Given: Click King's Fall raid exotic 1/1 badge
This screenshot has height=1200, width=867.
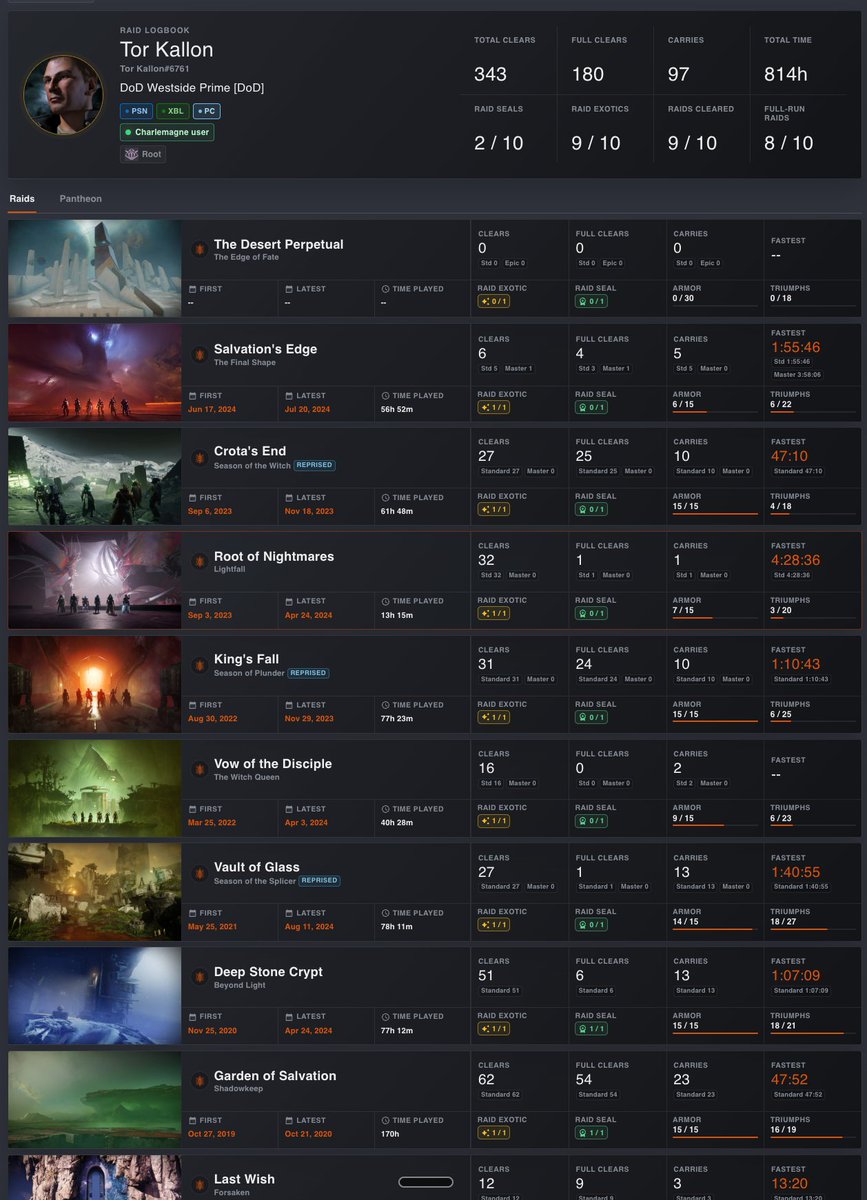Looking at the screenshot, I should pyautogui.click(x=494, y=717).
